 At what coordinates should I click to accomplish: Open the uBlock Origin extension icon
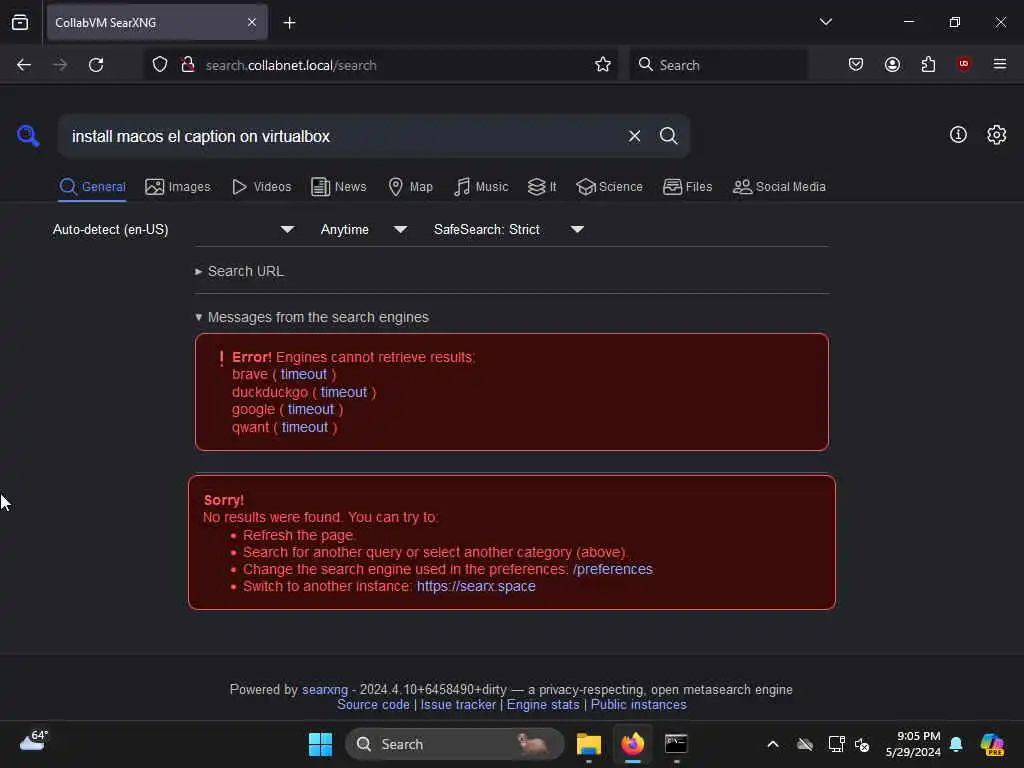[963, 64]
